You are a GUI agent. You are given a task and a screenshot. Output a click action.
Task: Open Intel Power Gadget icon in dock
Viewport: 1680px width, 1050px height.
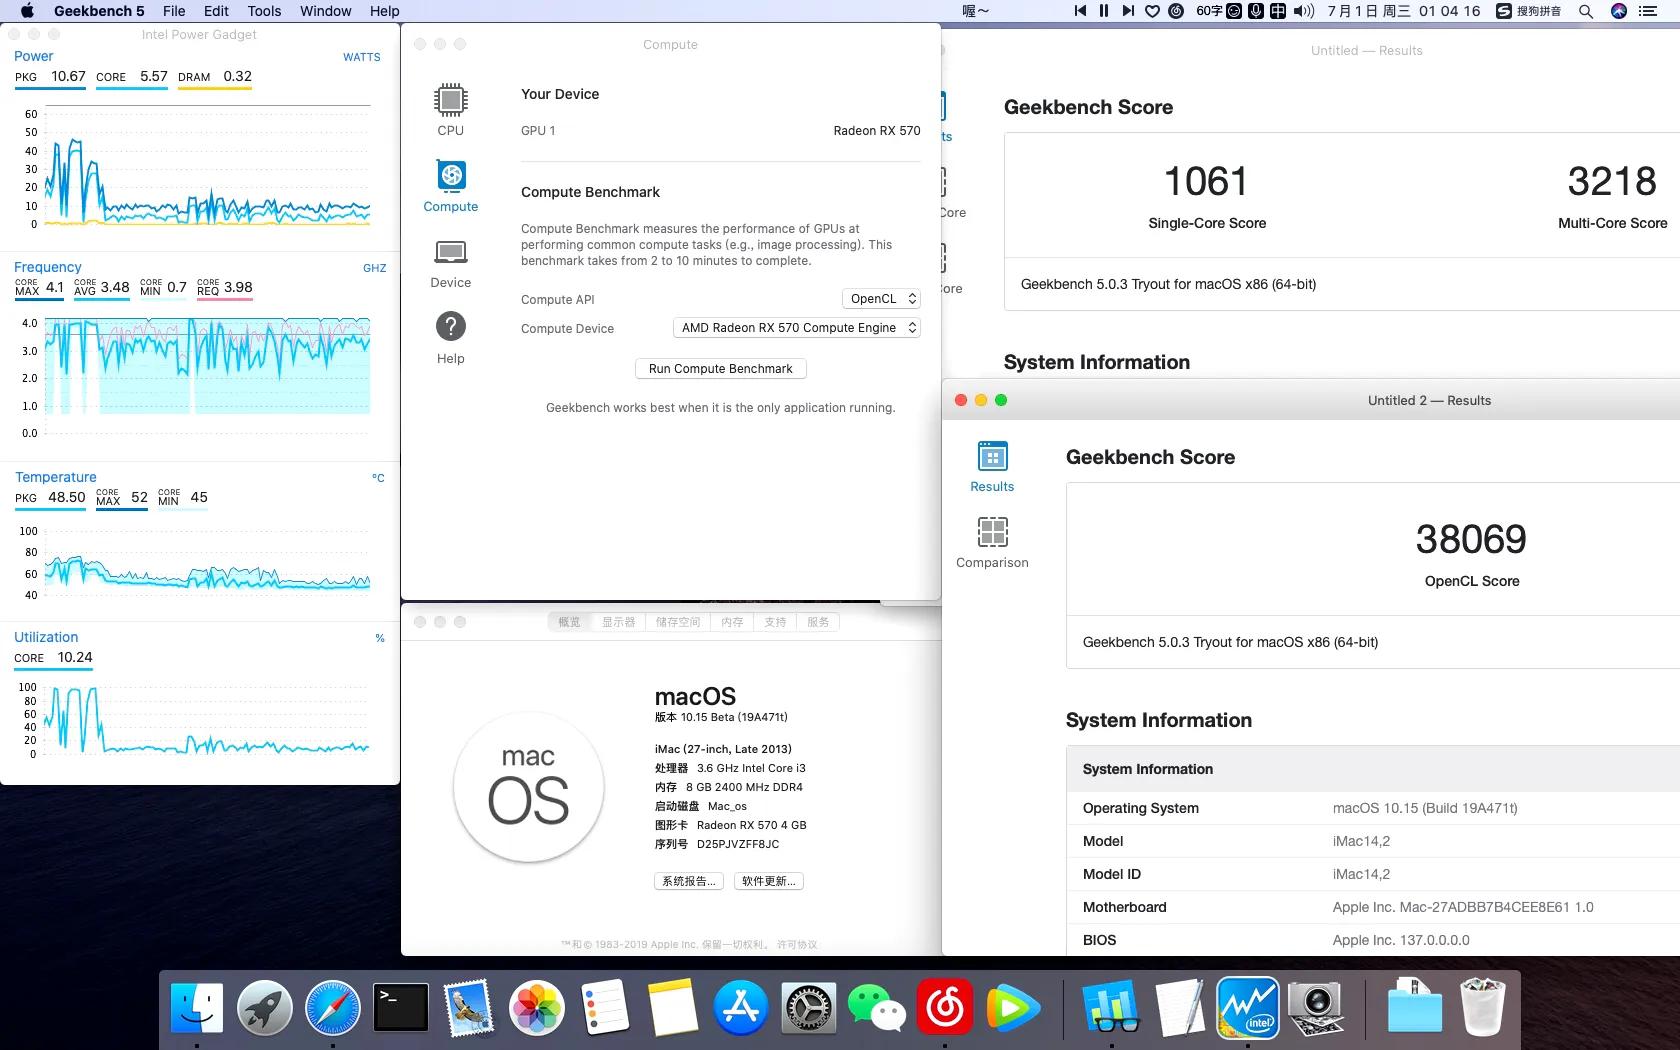[1248, 1007]
